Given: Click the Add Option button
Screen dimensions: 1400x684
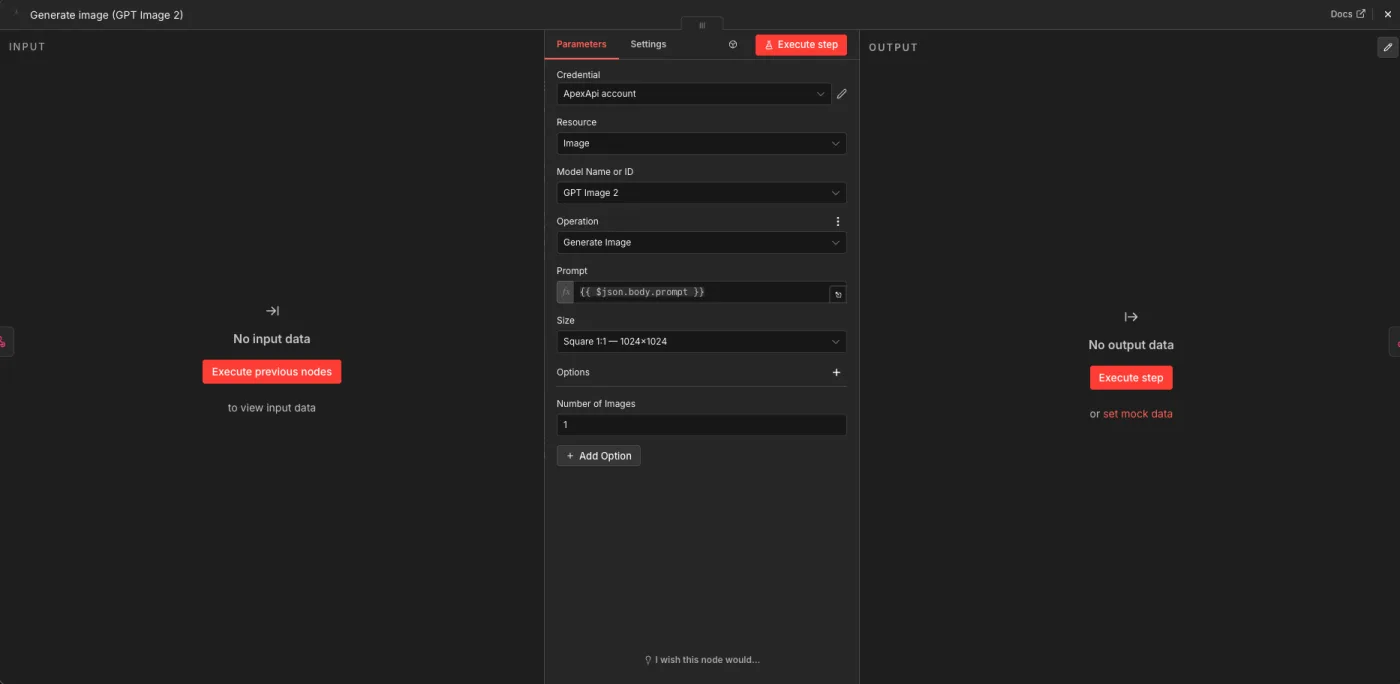Looking at the screenshot, I should click(x=599, y=456).
